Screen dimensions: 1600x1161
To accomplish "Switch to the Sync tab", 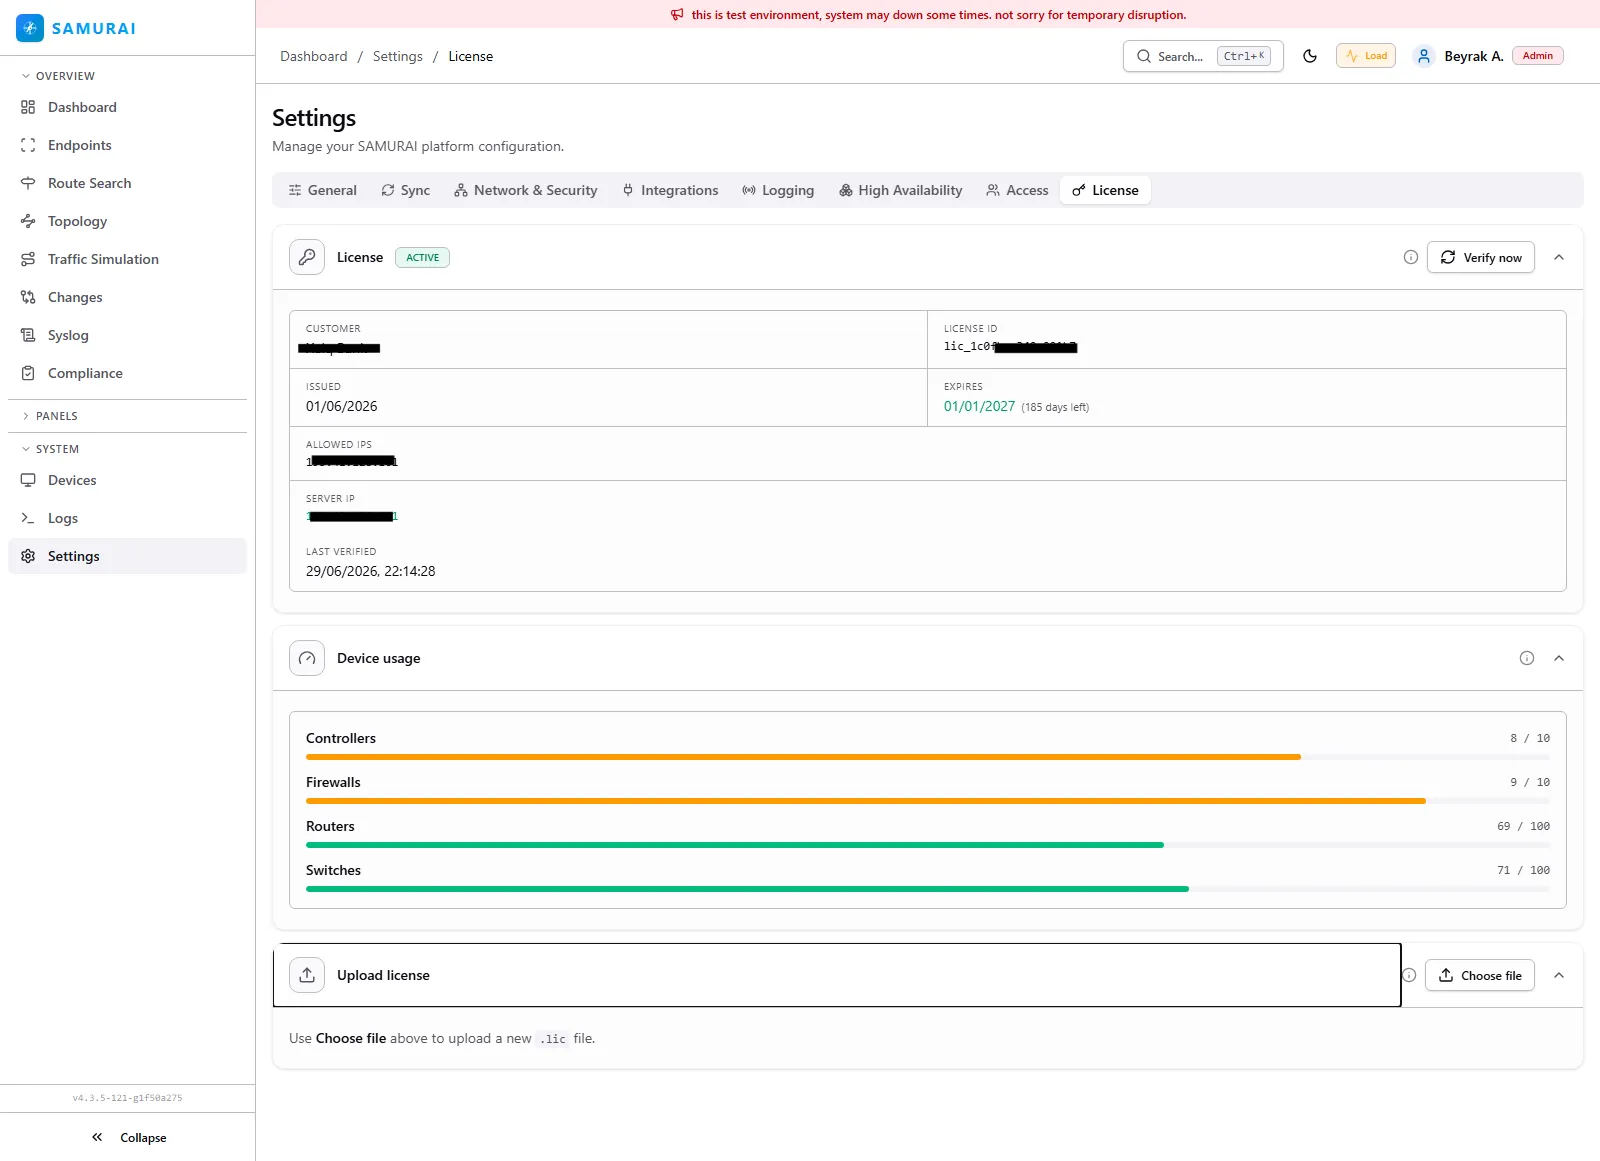I will tap(405, 190).
